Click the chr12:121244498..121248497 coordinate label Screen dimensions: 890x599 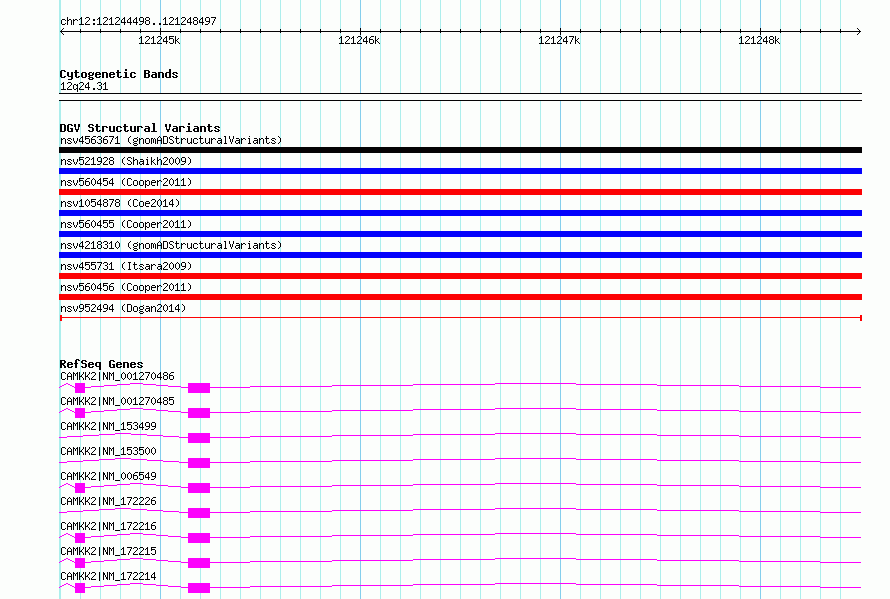(x=138, y=21)
